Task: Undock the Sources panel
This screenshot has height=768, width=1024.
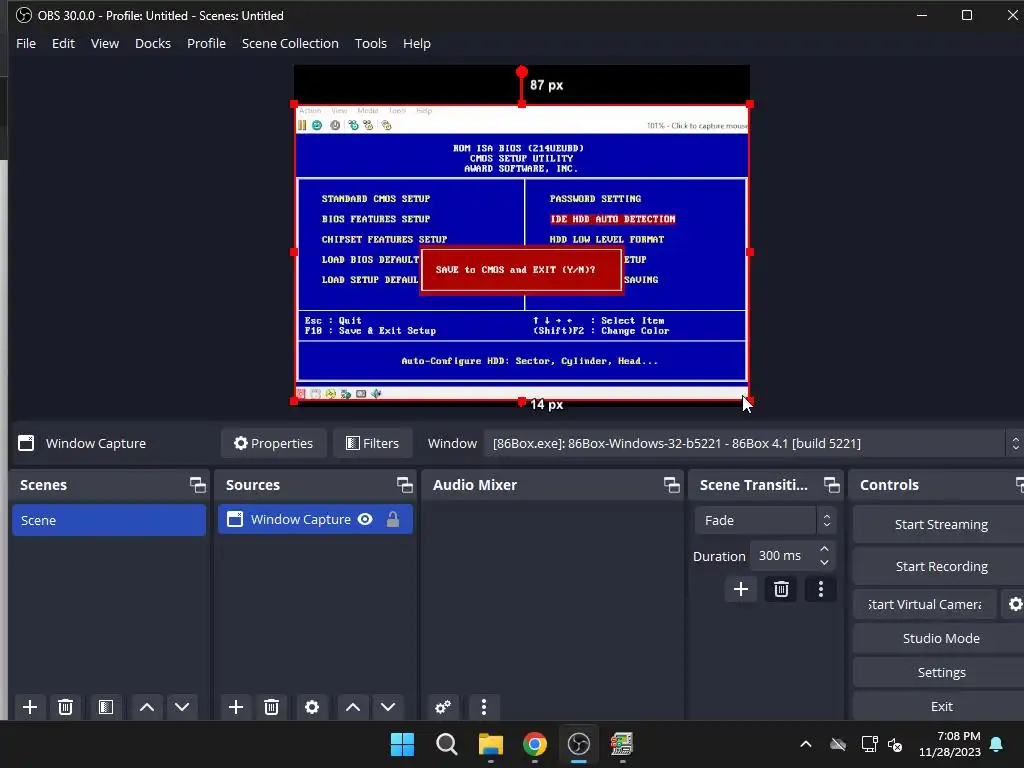Action: (x=404, y=485)
